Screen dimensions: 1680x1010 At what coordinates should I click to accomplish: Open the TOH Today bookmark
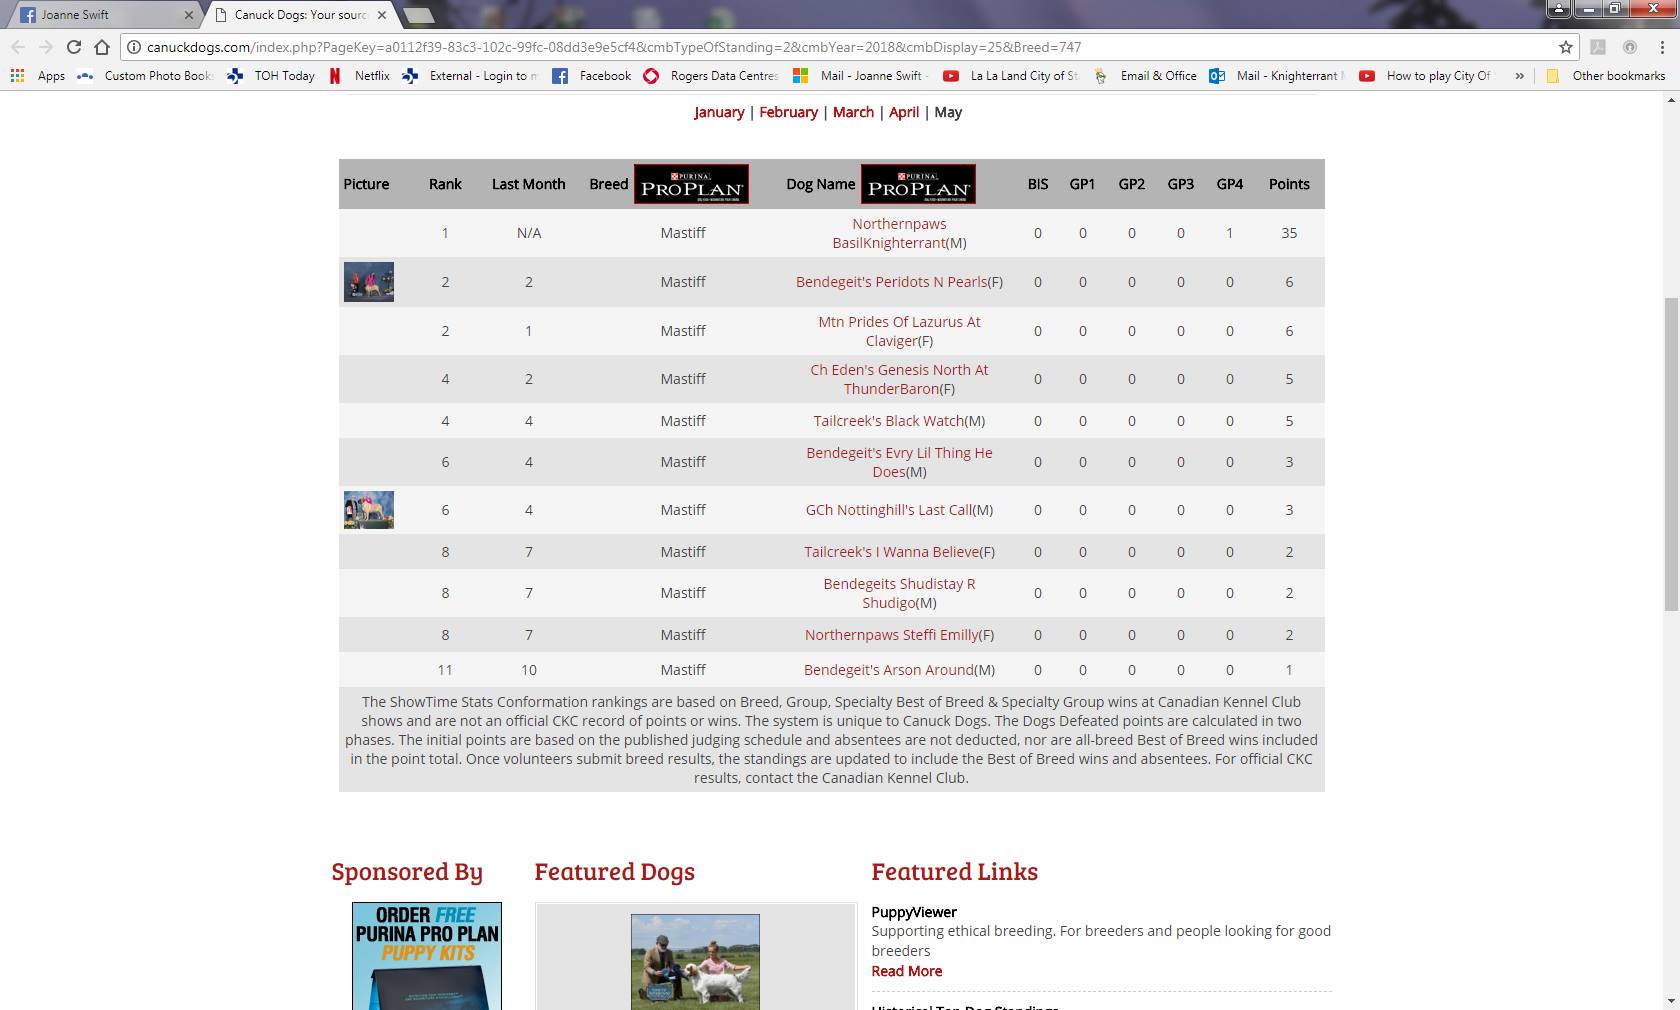(271, 76)
